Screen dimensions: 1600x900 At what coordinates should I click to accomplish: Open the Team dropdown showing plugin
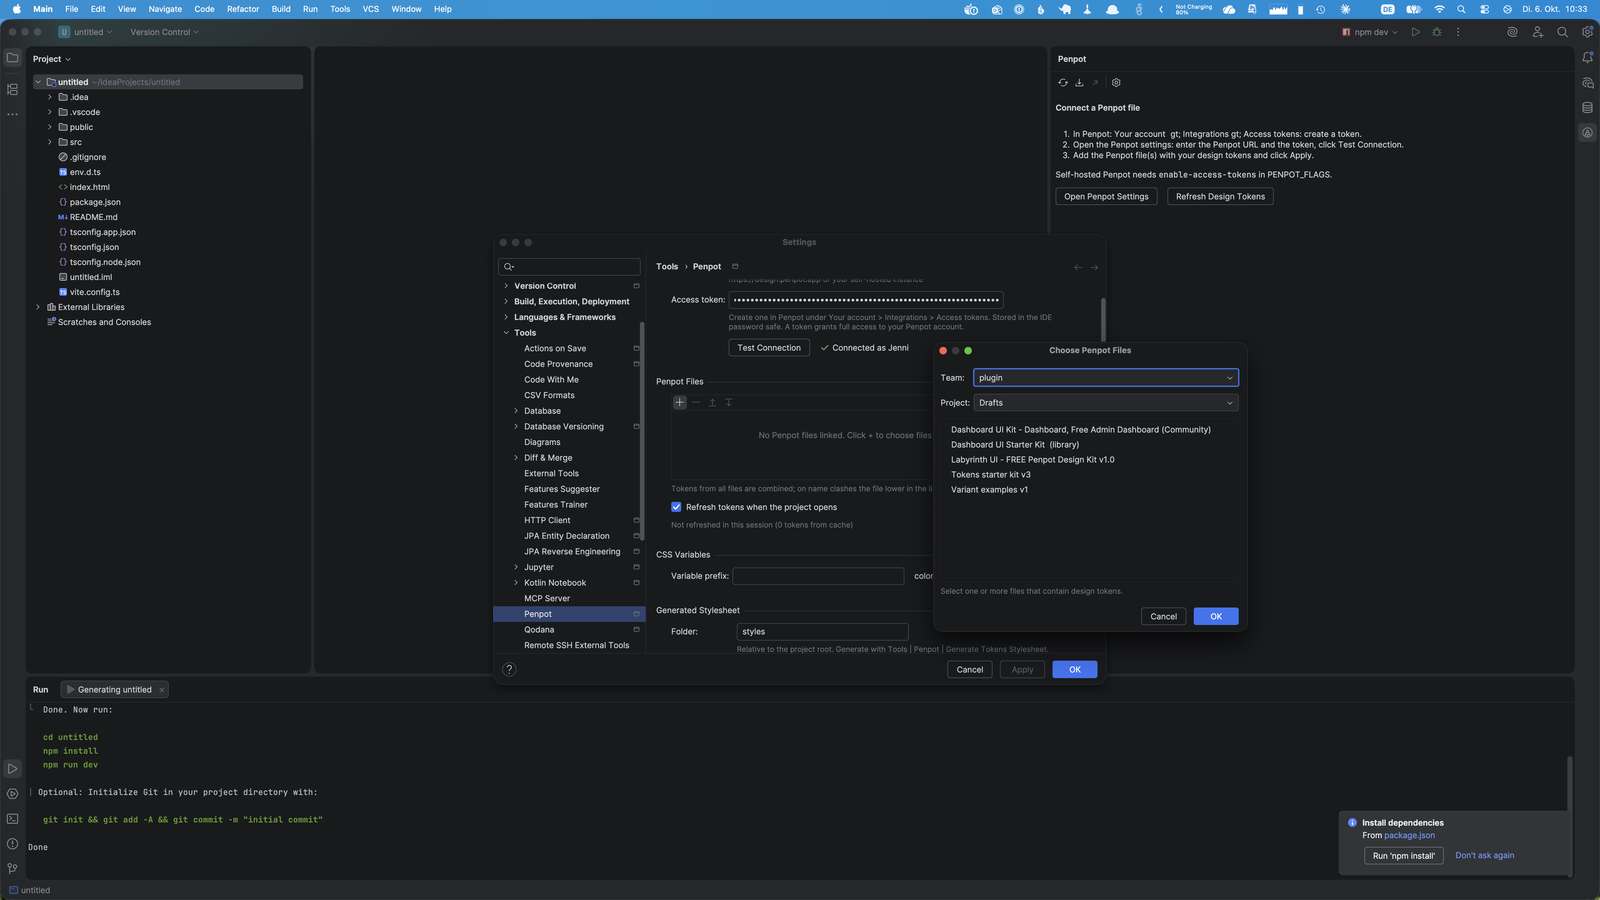coord(1106,378)
